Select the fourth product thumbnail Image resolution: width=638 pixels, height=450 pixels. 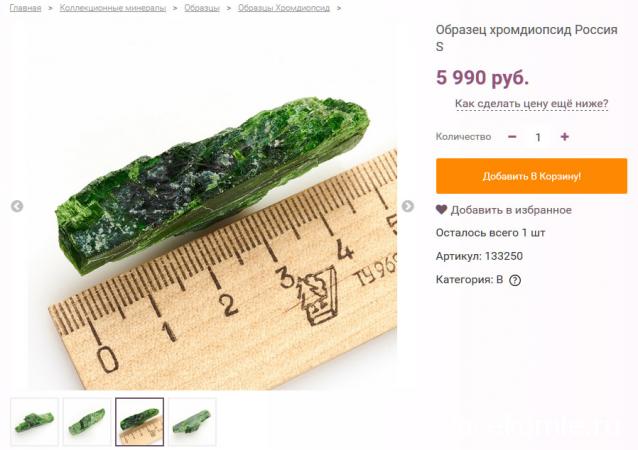192,422
